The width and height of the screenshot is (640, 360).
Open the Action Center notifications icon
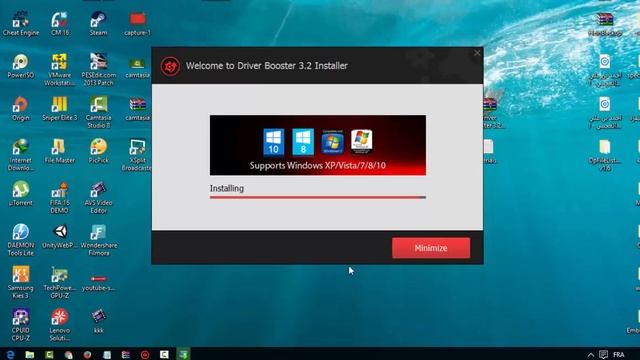point(604,354)
